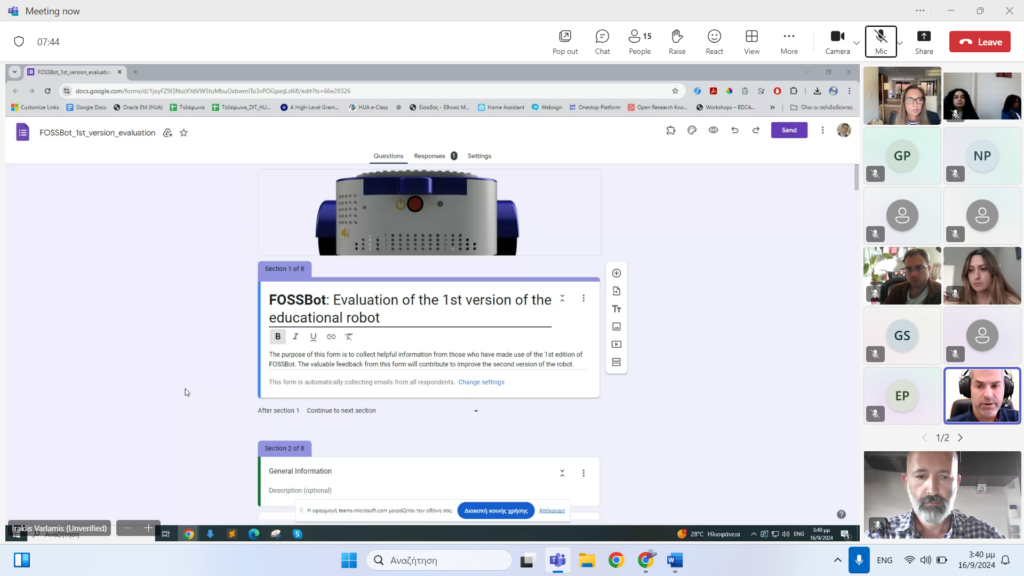
Task: Open the Google Docs bookmark
Action: click(x=86, y=107)
